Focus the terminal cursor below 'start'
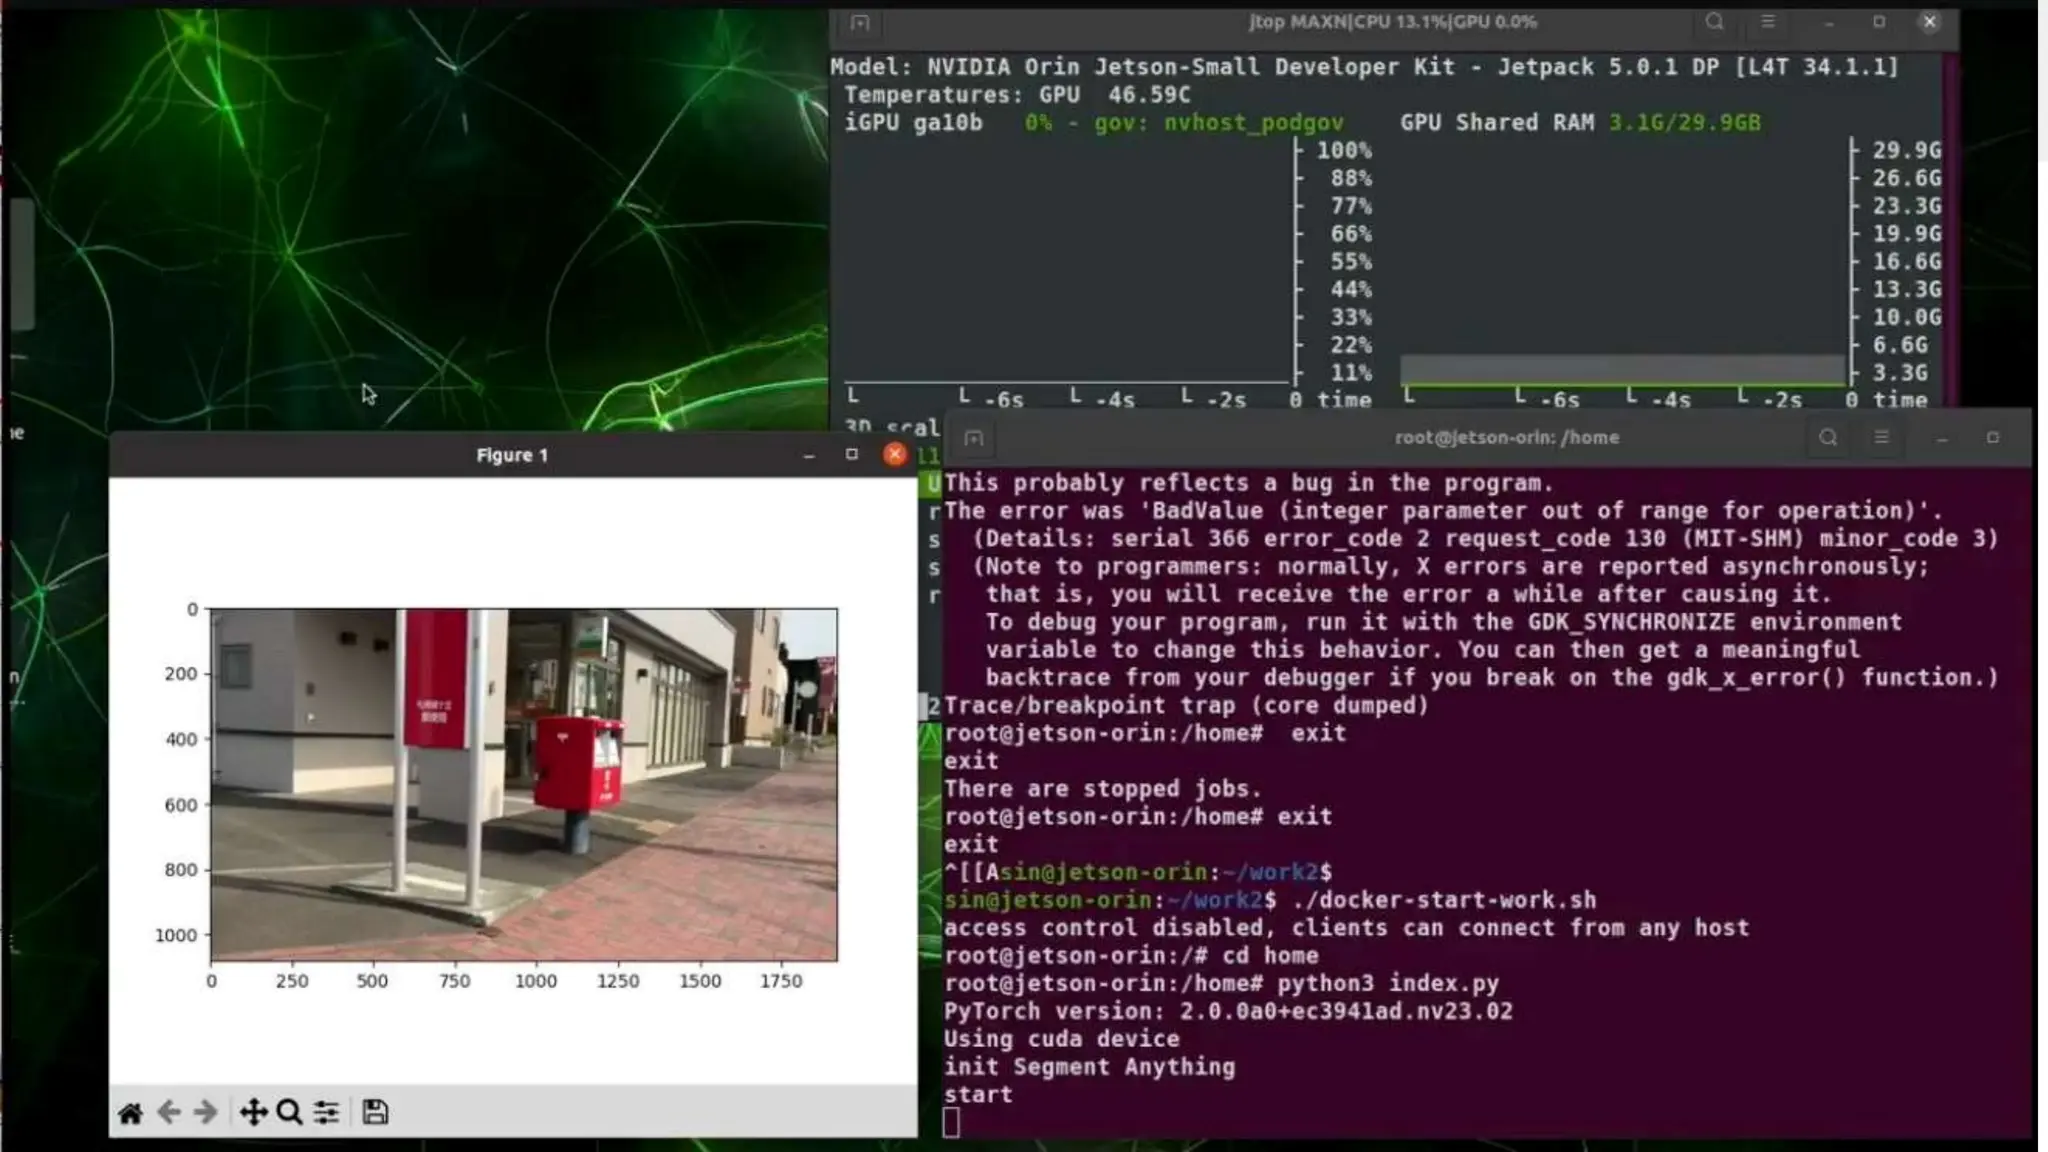Image resolution: width=2048 pixels, height=1152 pixels. coord(951,1122)
